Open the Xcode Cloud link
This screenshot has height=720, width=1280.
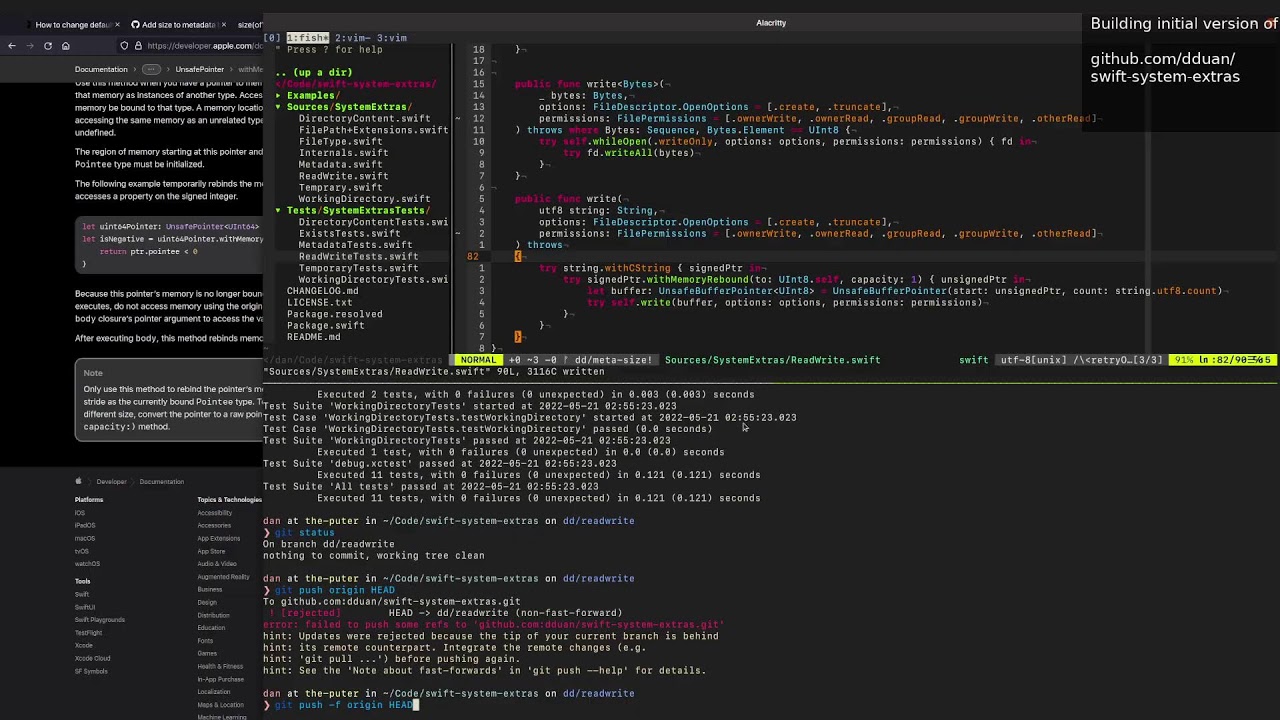(92, 658)
